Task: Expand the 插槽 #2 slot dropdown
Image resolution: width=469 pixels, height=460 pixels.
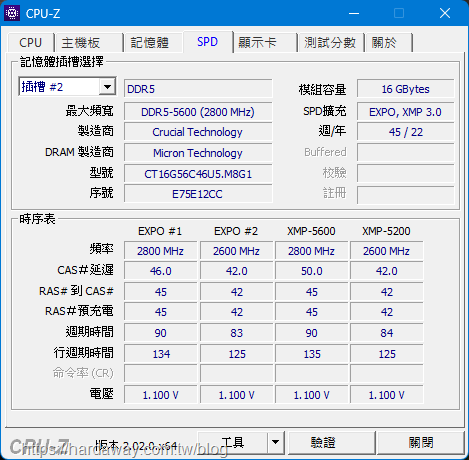Action: (x=107, y=87)
